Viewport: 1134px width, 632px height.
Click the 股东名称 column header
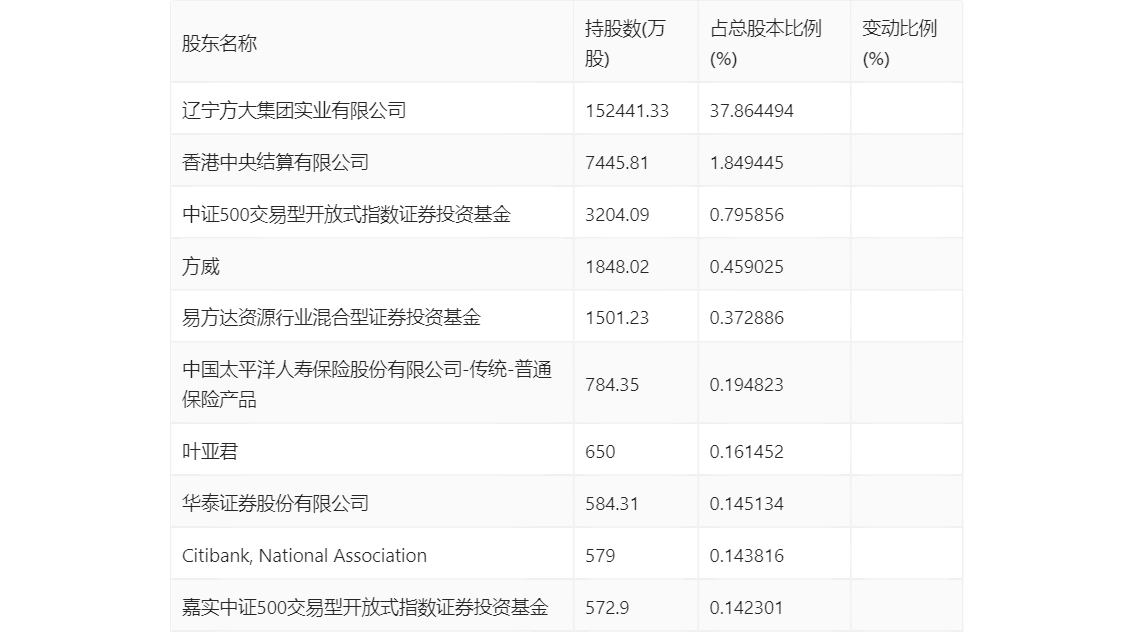(219, 43)
